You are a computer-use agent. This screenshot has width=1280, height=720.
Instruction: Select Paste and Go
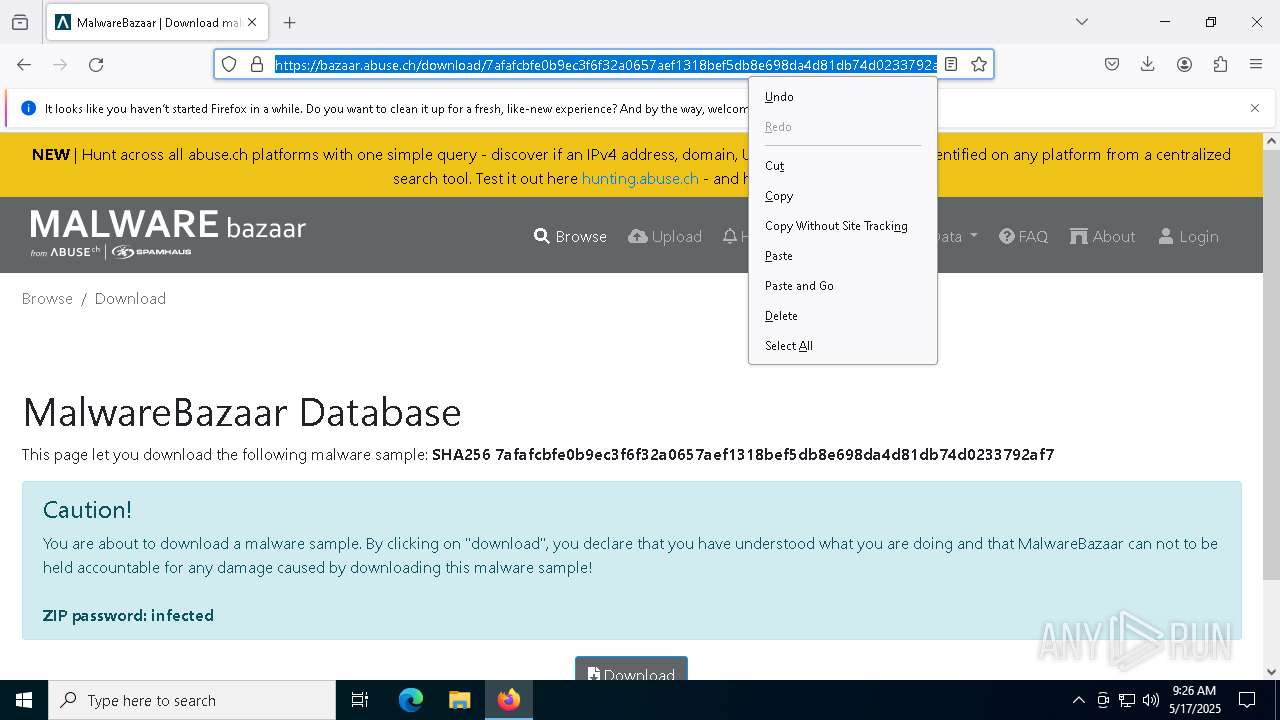click(843, 286)
